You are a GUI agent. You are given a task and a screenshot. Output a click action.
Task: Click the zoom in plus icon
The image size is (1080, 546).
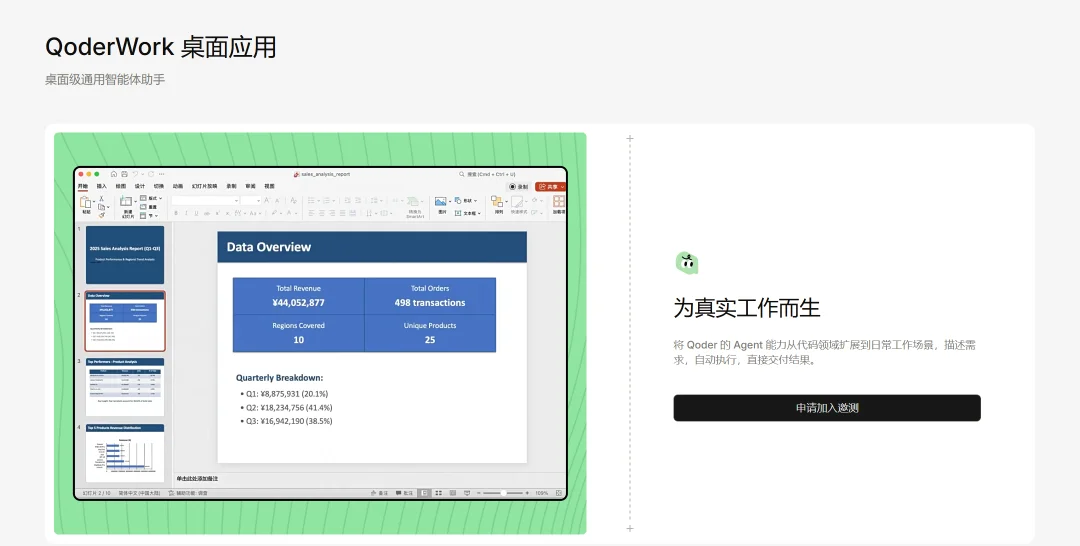pos(527,493)
